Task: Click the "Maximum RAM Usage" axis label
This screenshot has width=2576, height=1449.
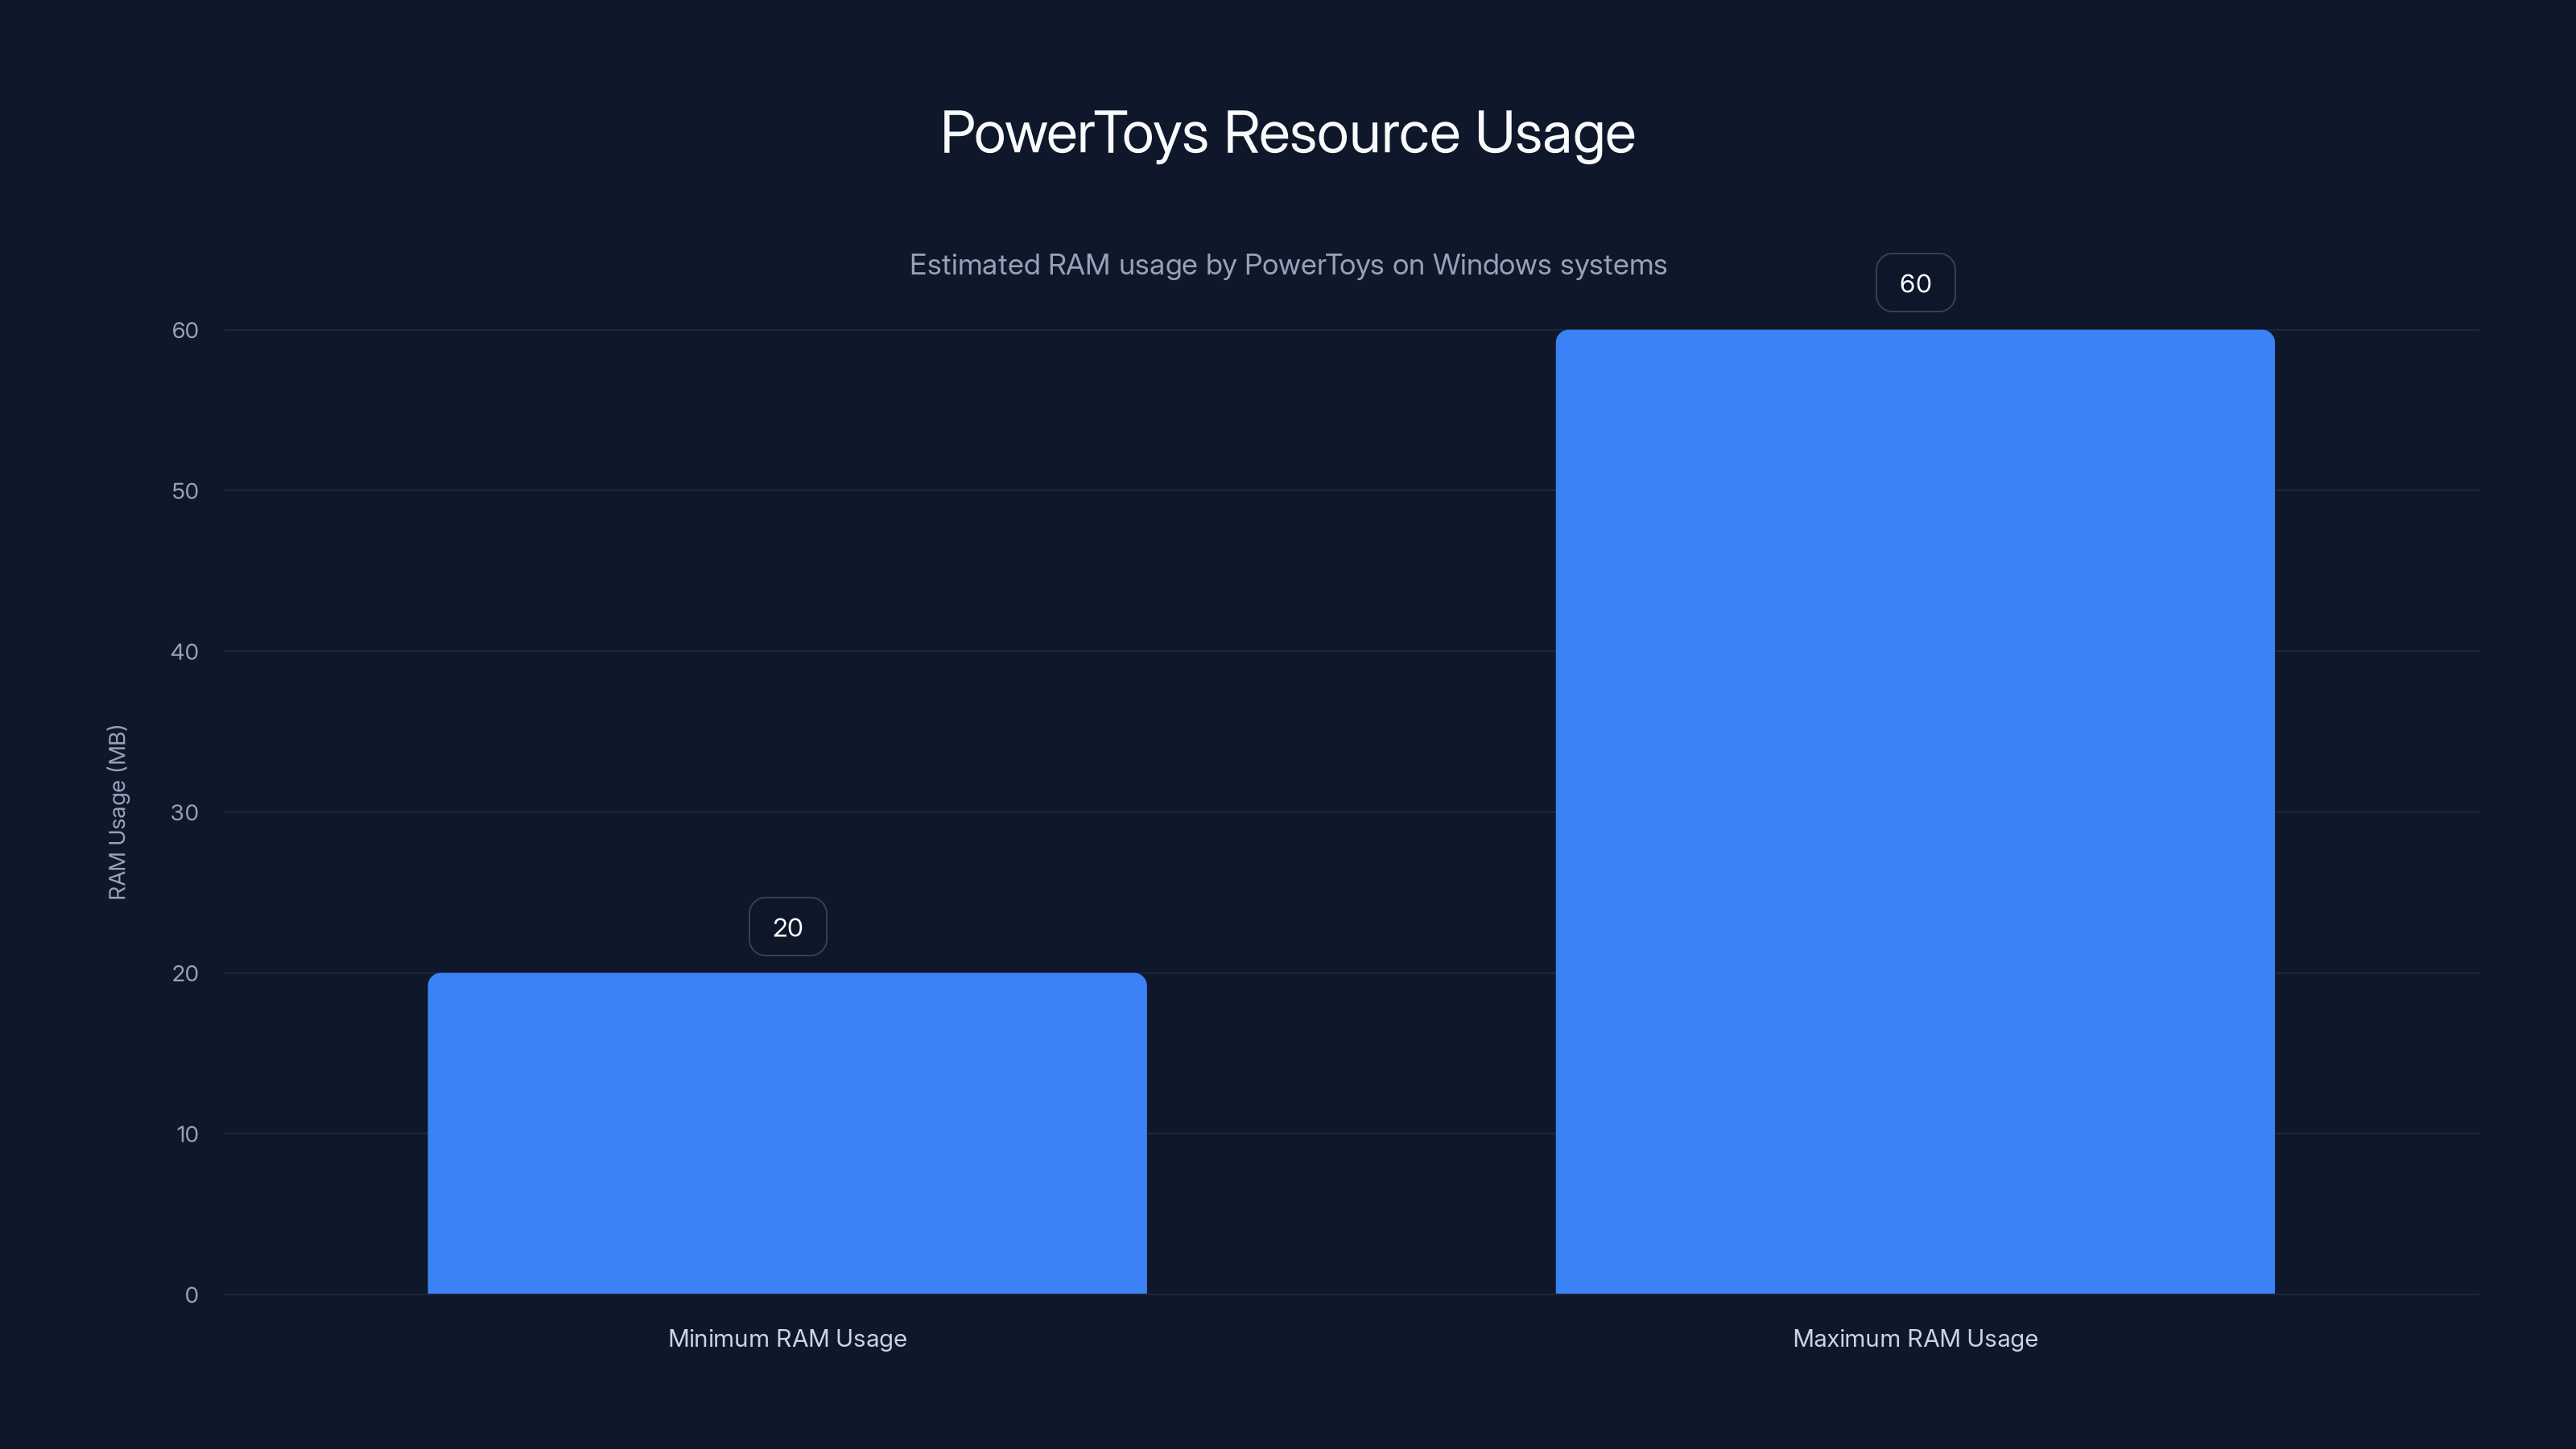Action: click(1915, 1338)
